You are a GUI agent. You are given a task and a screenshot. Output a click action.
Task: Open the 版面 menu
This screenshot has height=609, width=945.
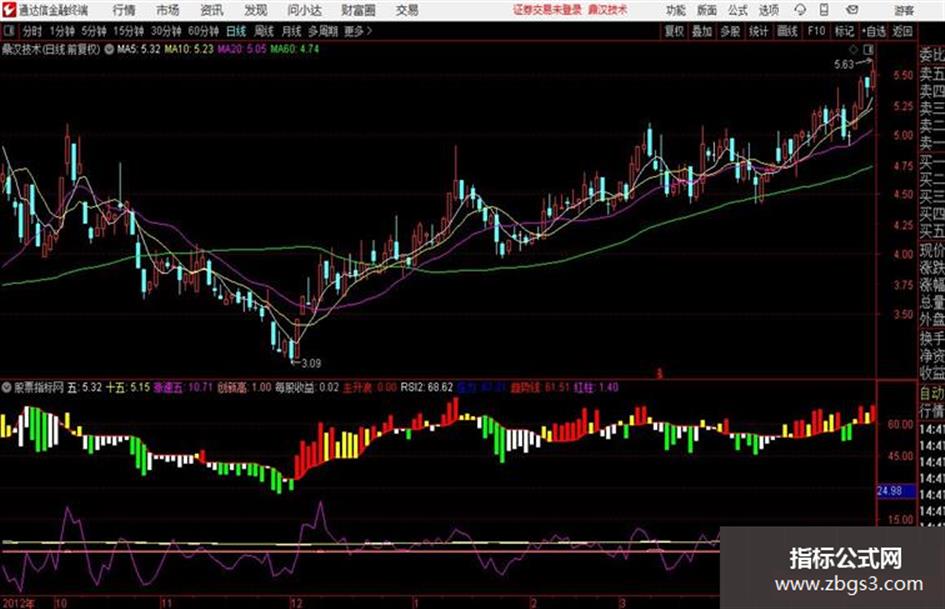707,10
